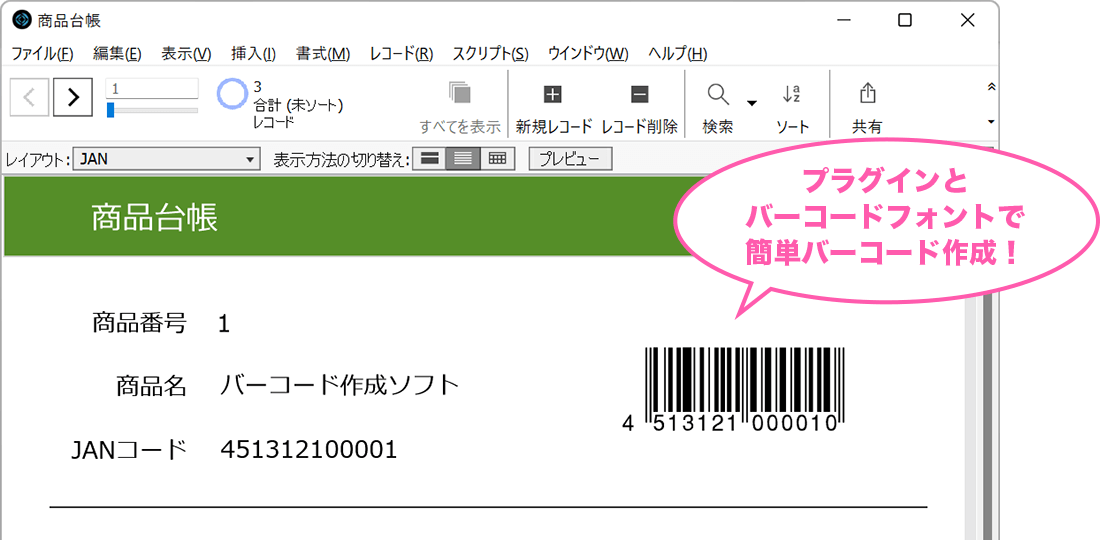1100x540 pixels.
Task: Open the レコード(R) menu
Action: pyautogui.click(x=401, y=54)
